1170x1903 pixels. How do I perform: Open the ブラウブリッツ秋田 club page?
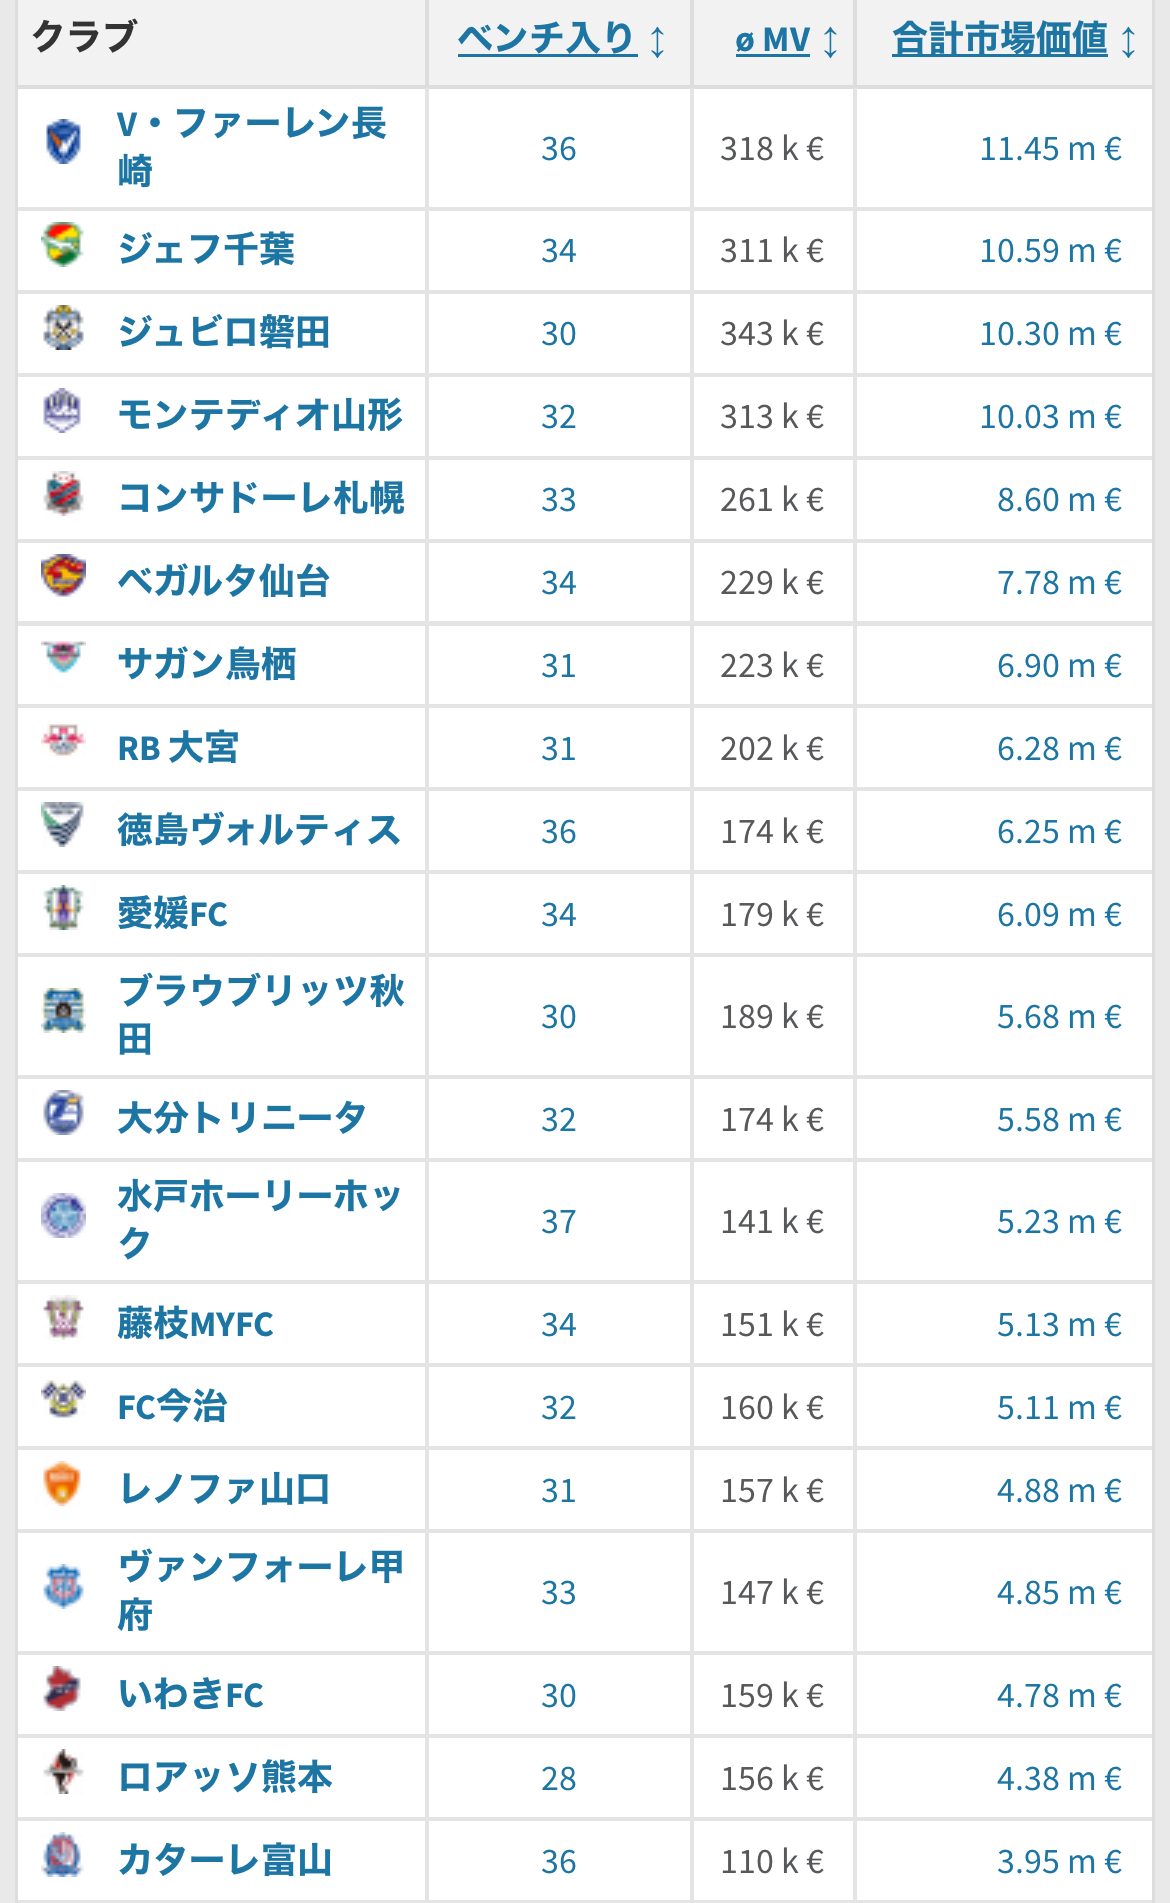click(x=261, y=1015)
